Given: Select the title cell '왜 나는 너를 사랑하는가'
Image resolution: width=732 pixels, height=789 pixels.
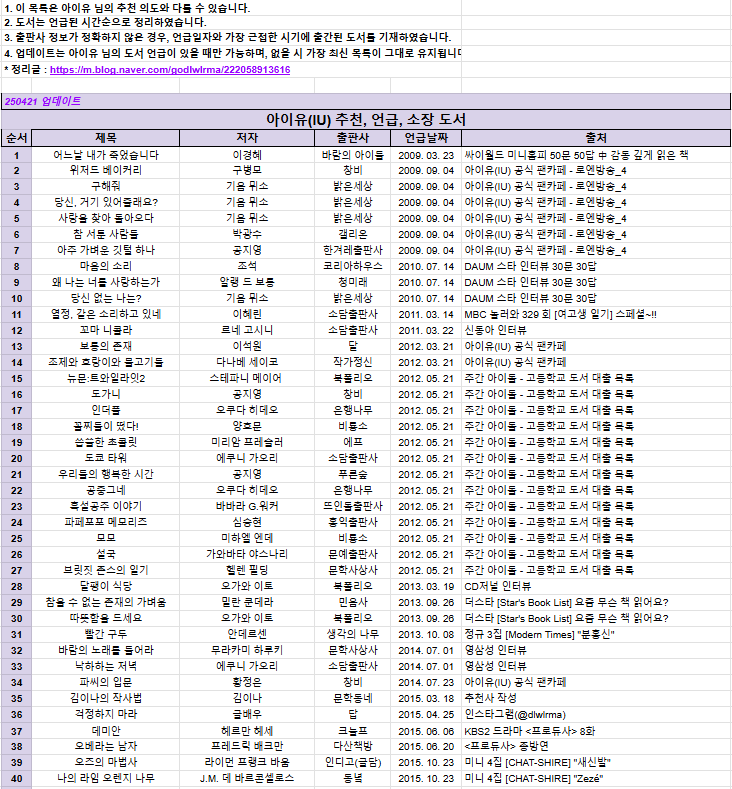Looking at the screenshot, I should point(106,283).
